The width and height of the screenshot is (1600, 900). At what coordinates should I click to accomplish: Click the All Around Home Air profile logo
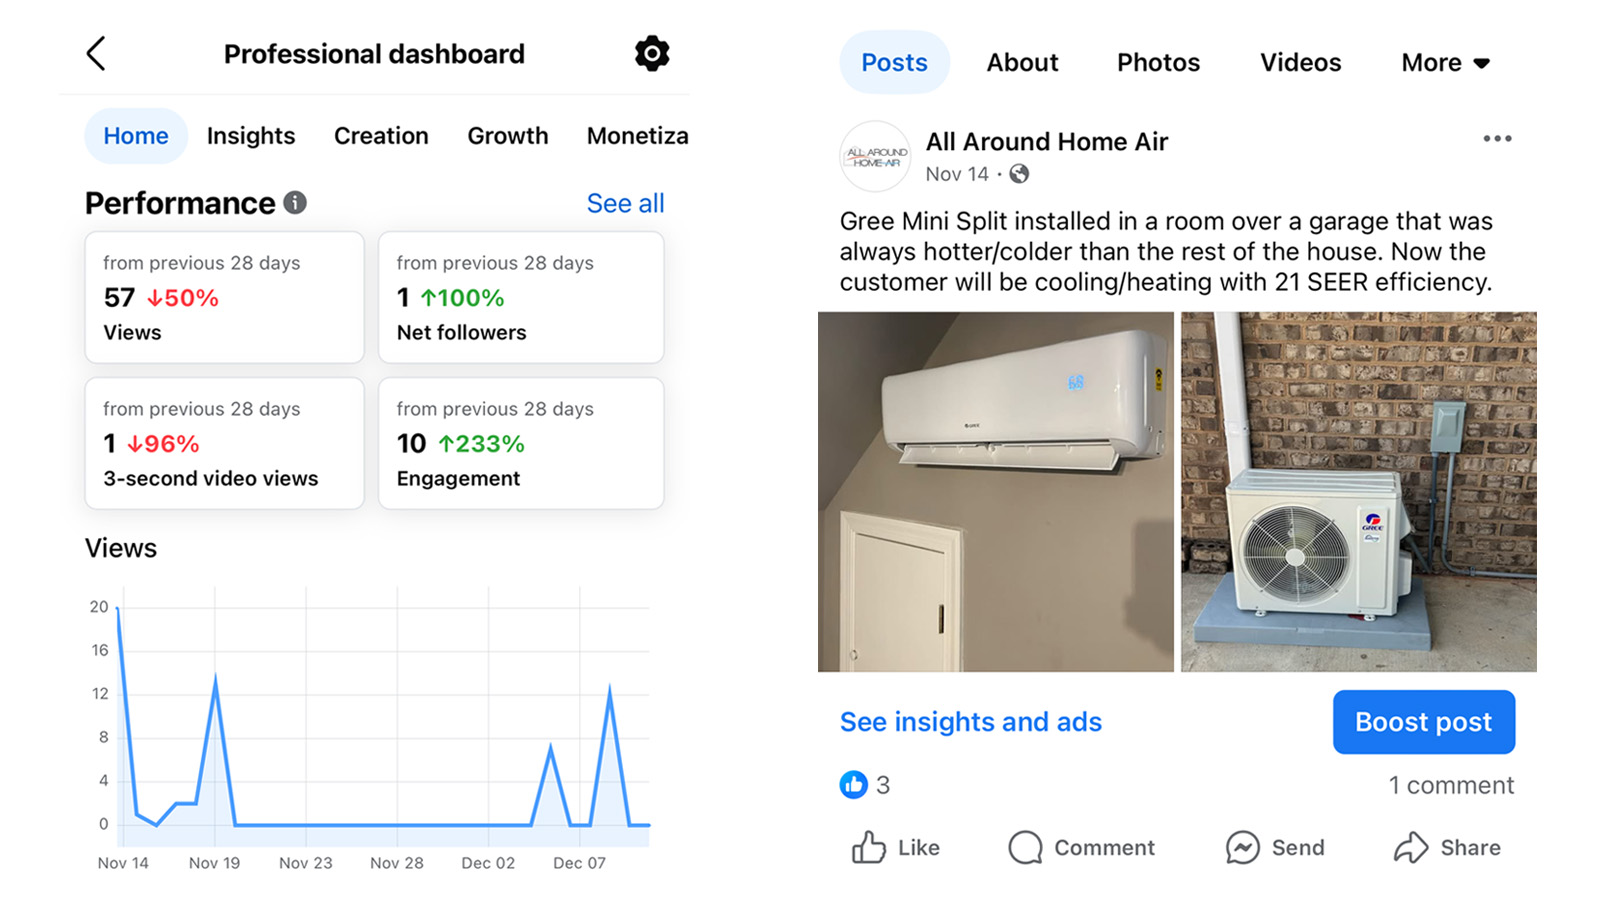click(875, 157)
